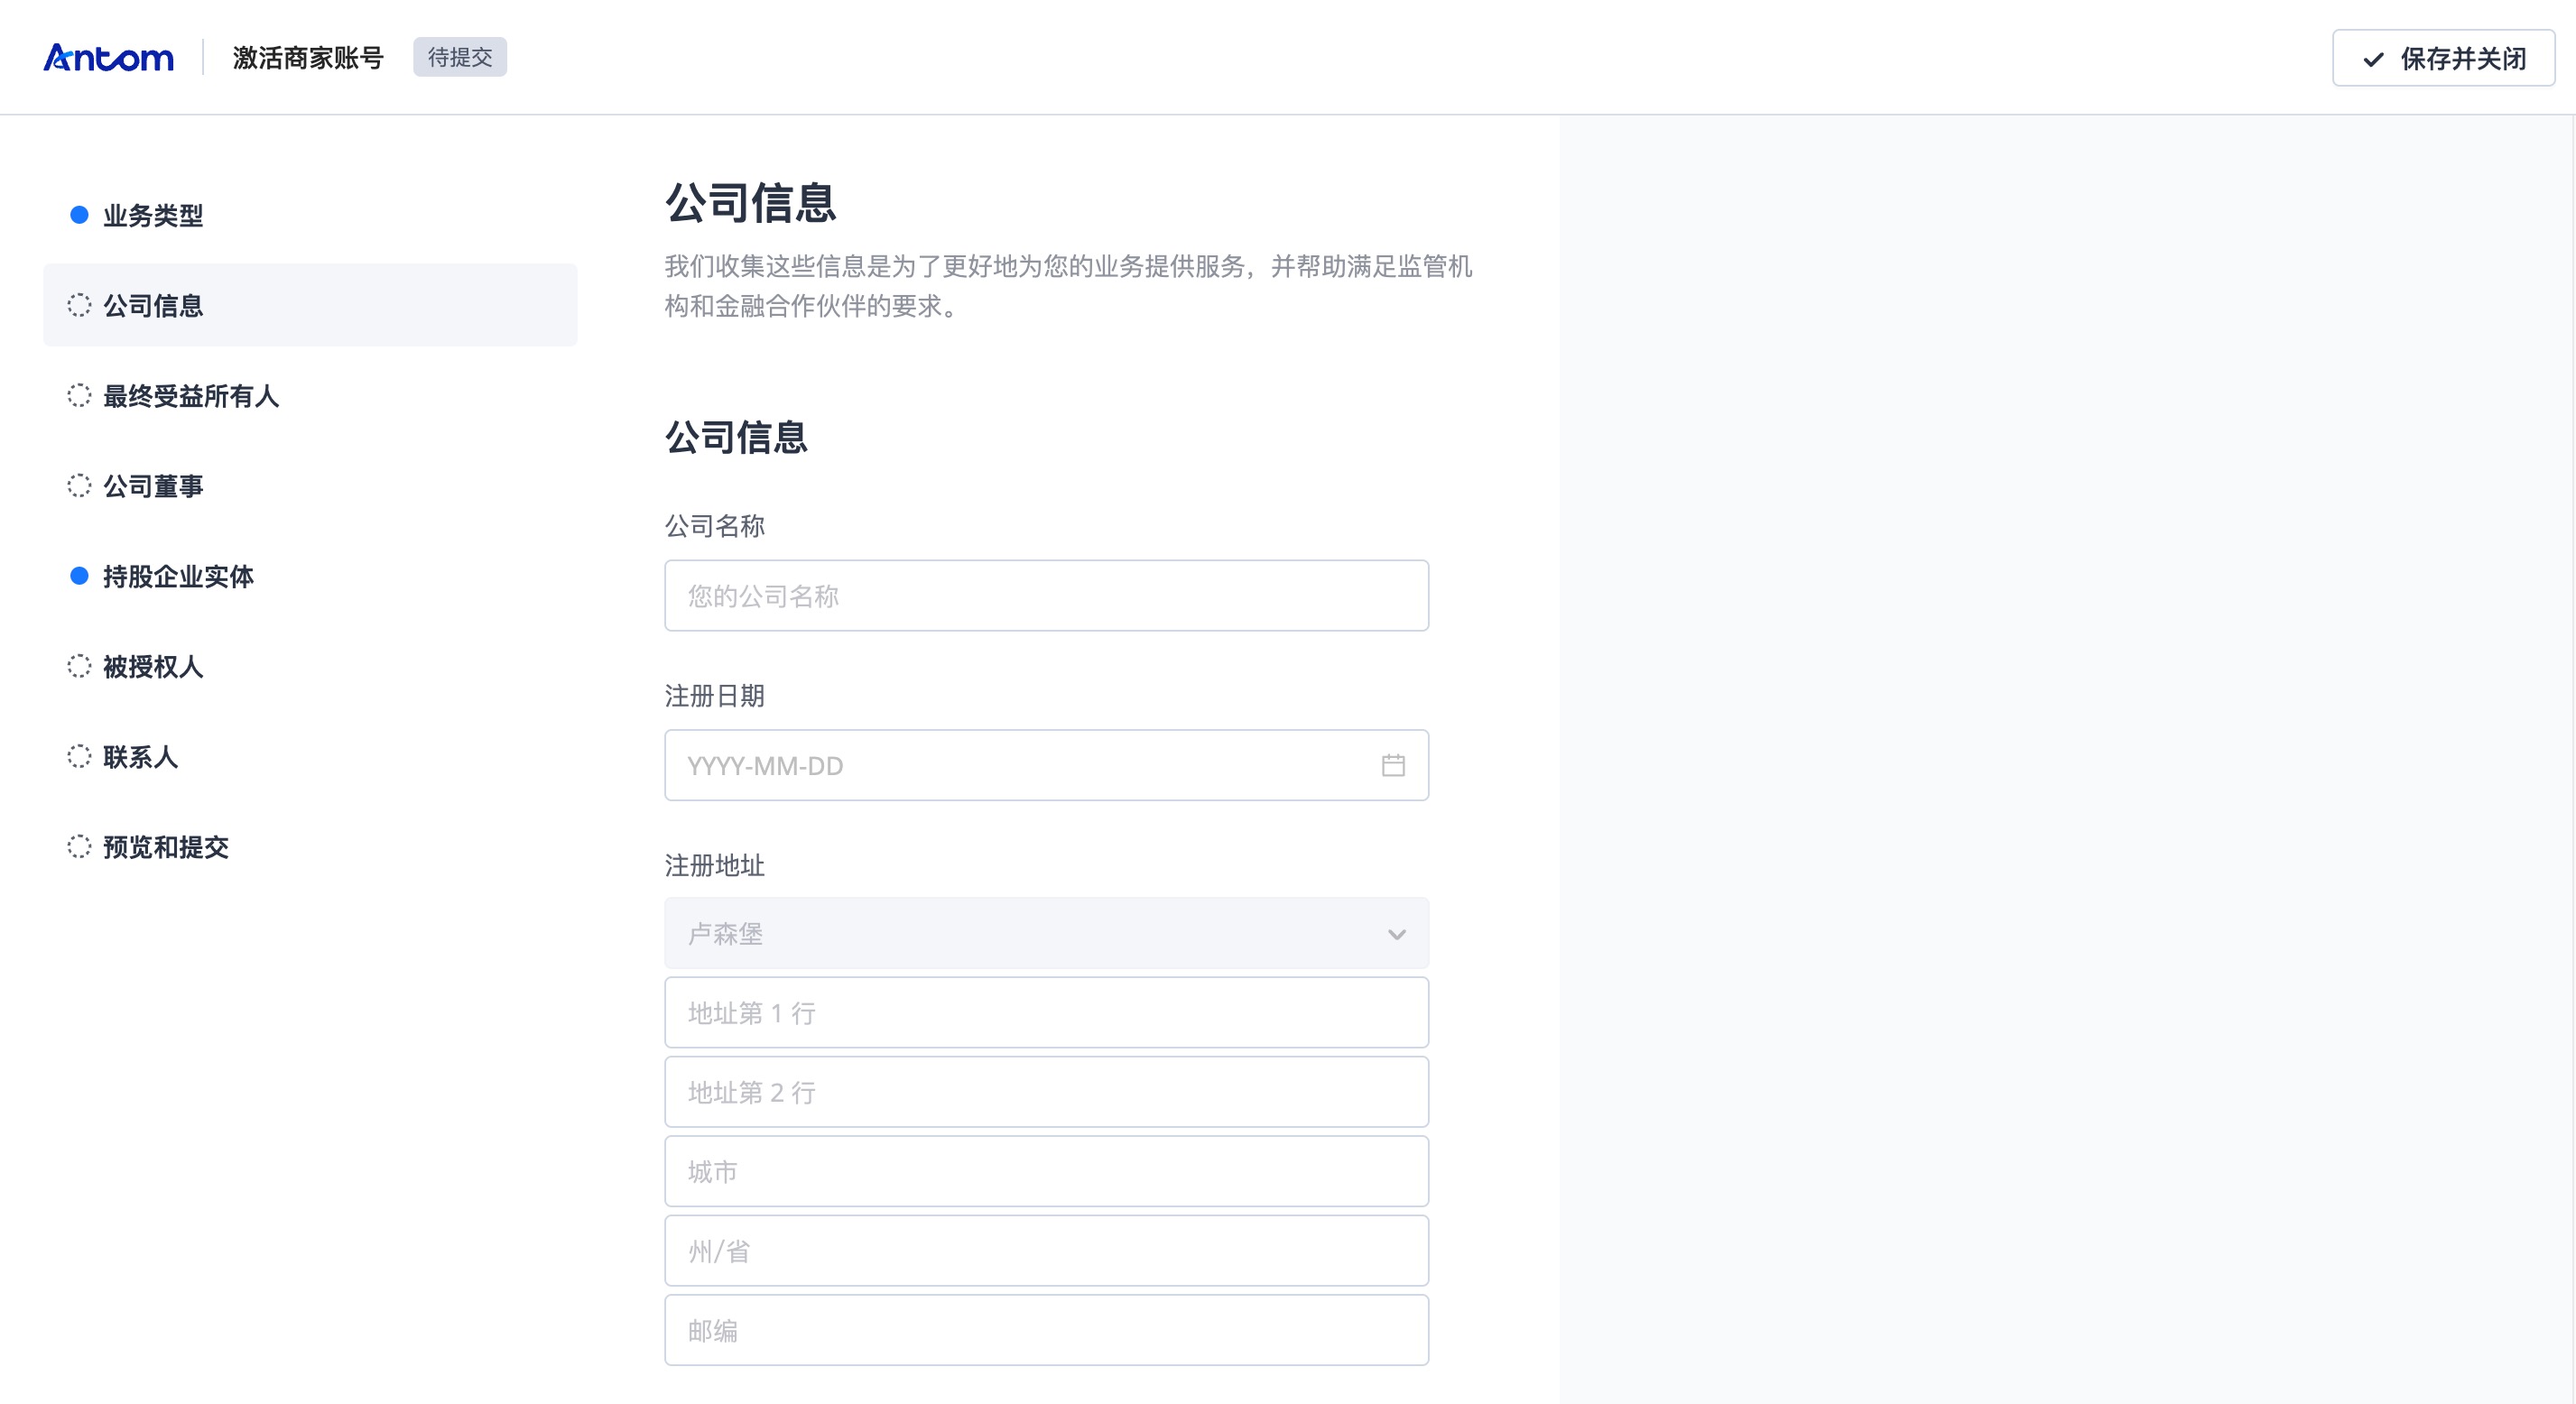This screenshot has width=2576, height=1404.
Task: Navigate to 最终受益所有人 step
Action: click(x=190, y=396)
